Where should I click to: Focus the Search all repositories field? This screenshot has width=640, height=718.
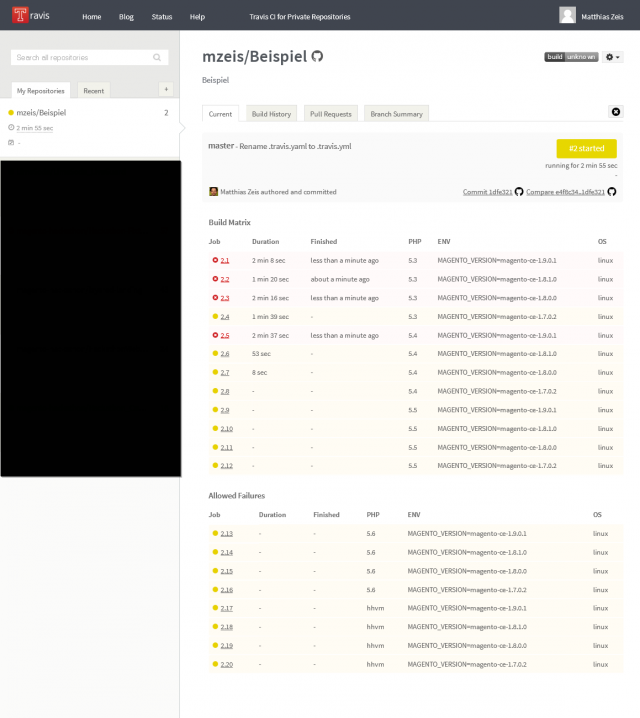tap(89, 58)
